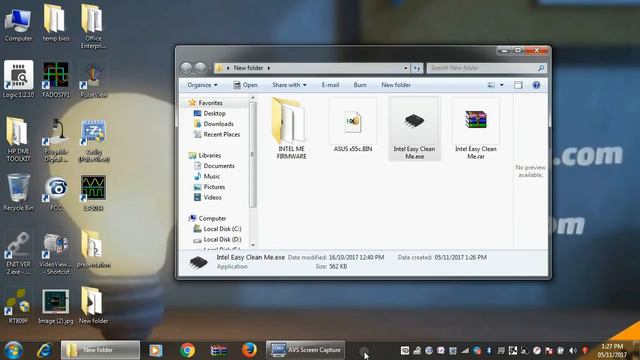The width and height of the screenshot is (640, 360).
Task: Select the Intel Easy Clean Me.rar archive
Action: pos(476,129)
